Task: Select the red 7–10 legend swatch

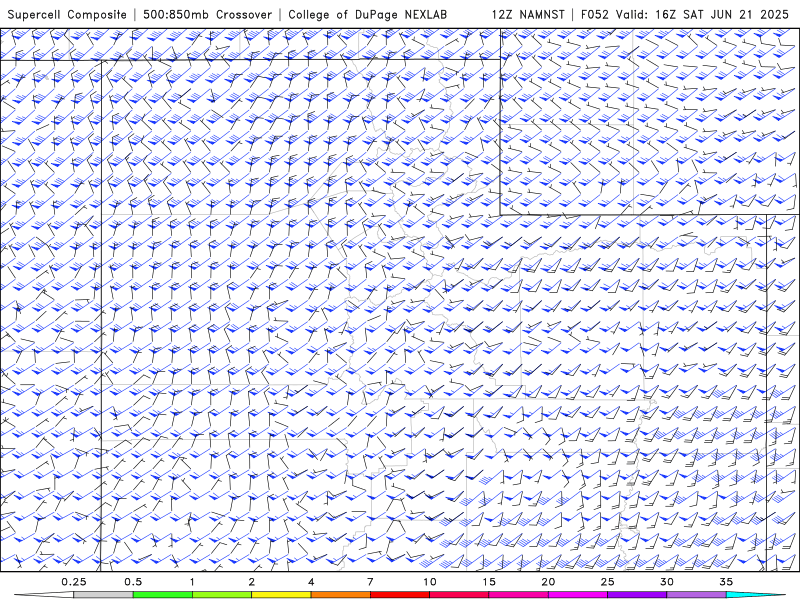Action: (x=399, y=595)
